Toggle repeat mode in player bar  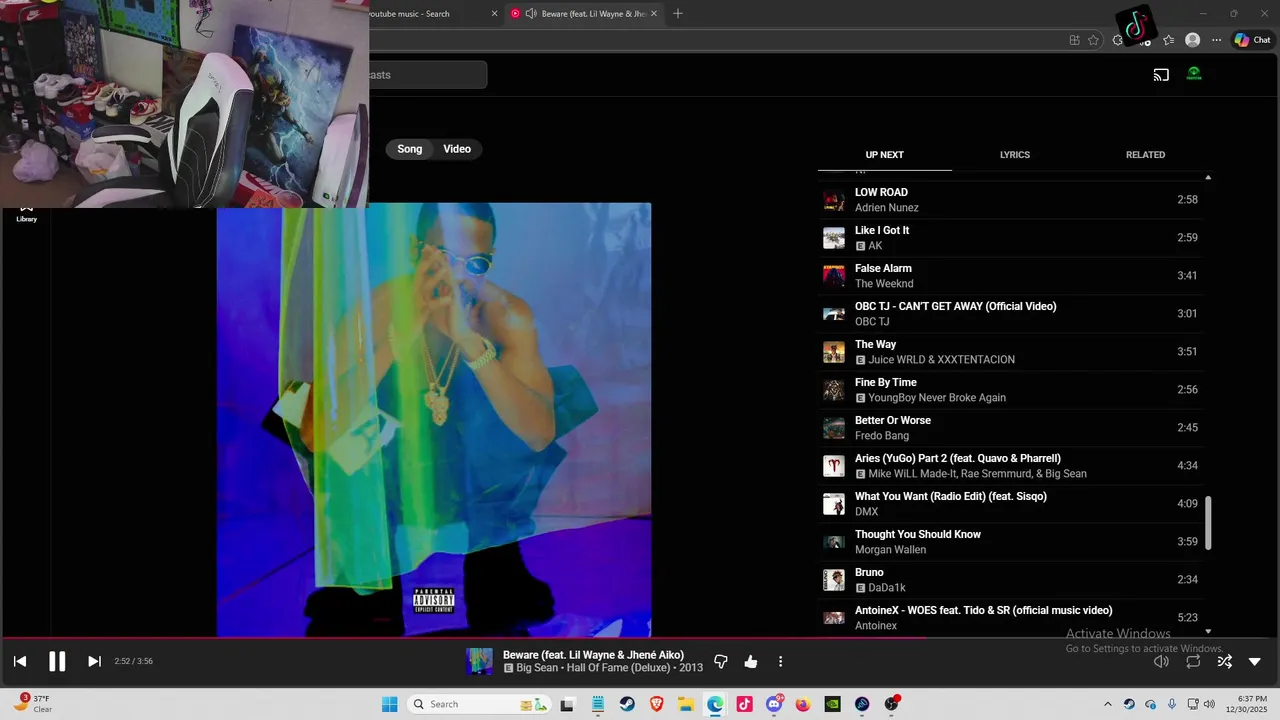point(1193,662)
